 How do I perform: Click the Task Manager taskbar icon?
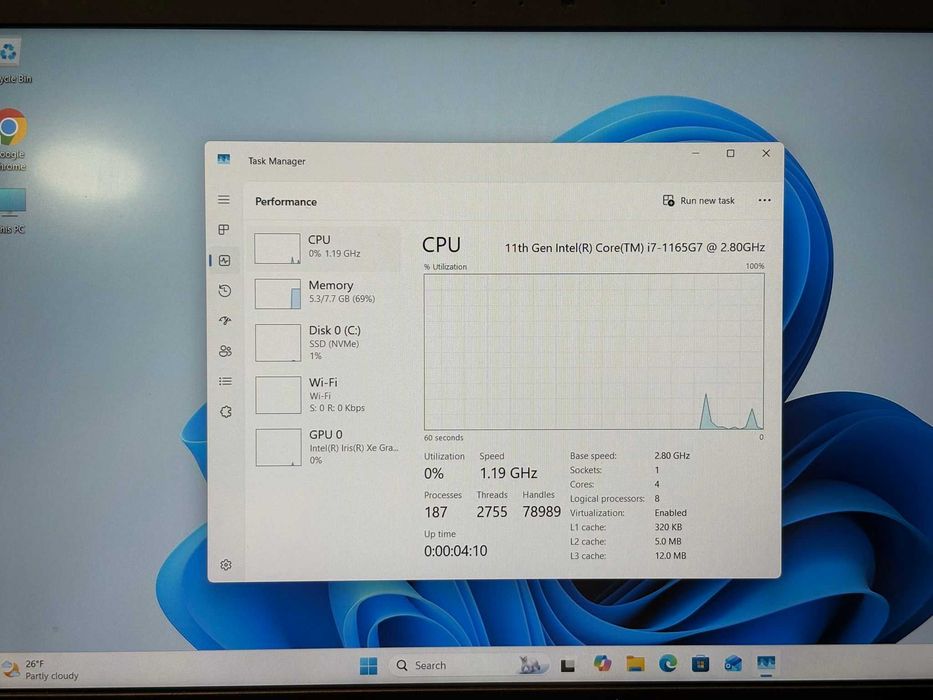[x=766, y=663]
